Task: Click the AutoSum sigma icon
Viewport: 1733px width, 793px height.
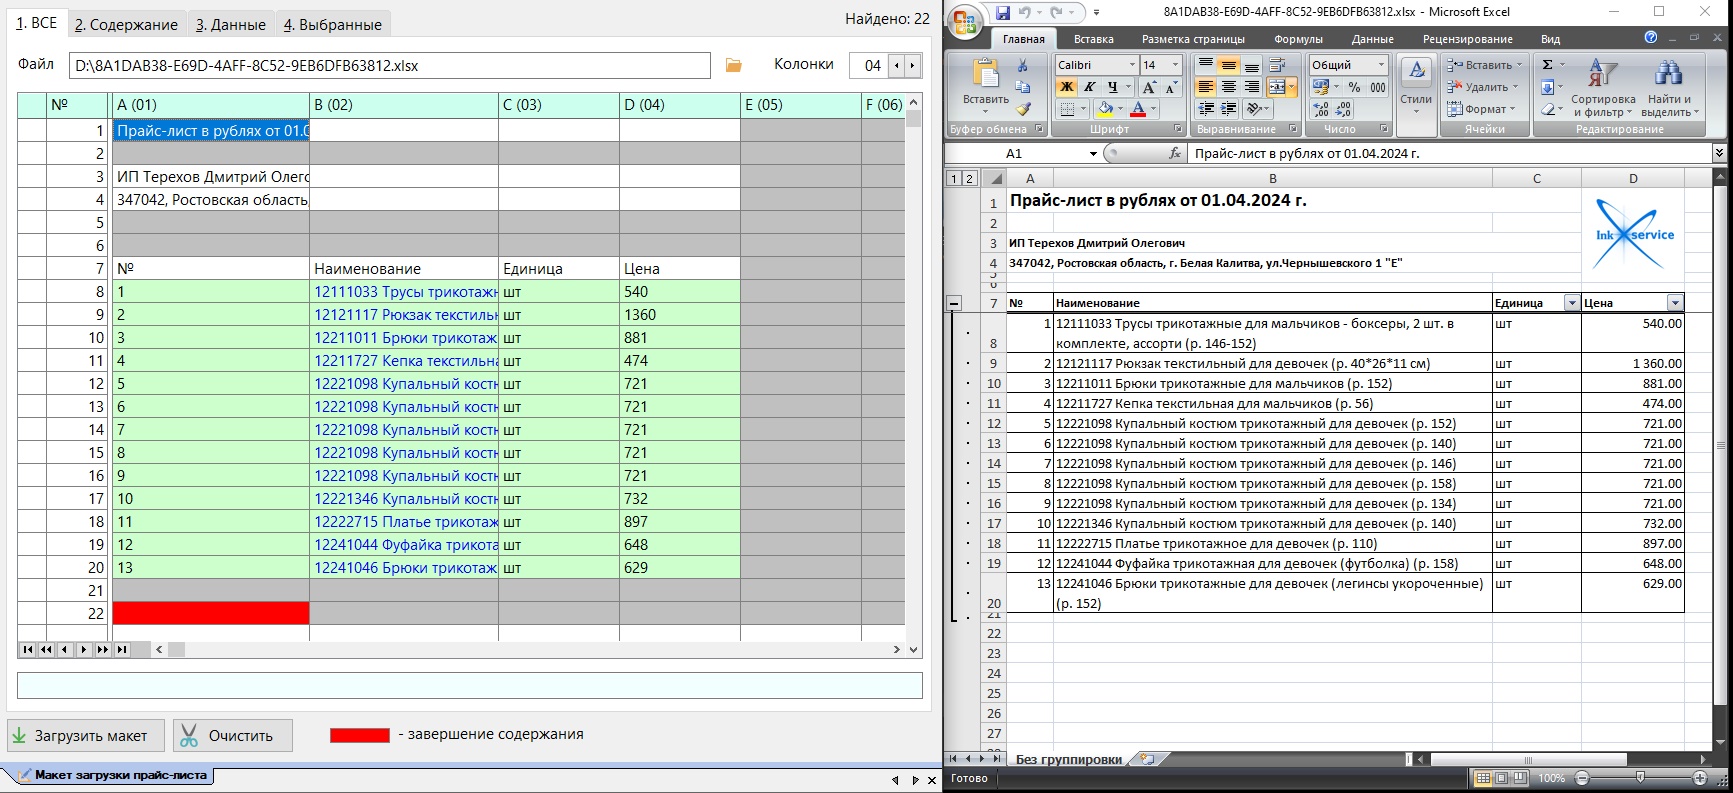Action: (1548, 65)
